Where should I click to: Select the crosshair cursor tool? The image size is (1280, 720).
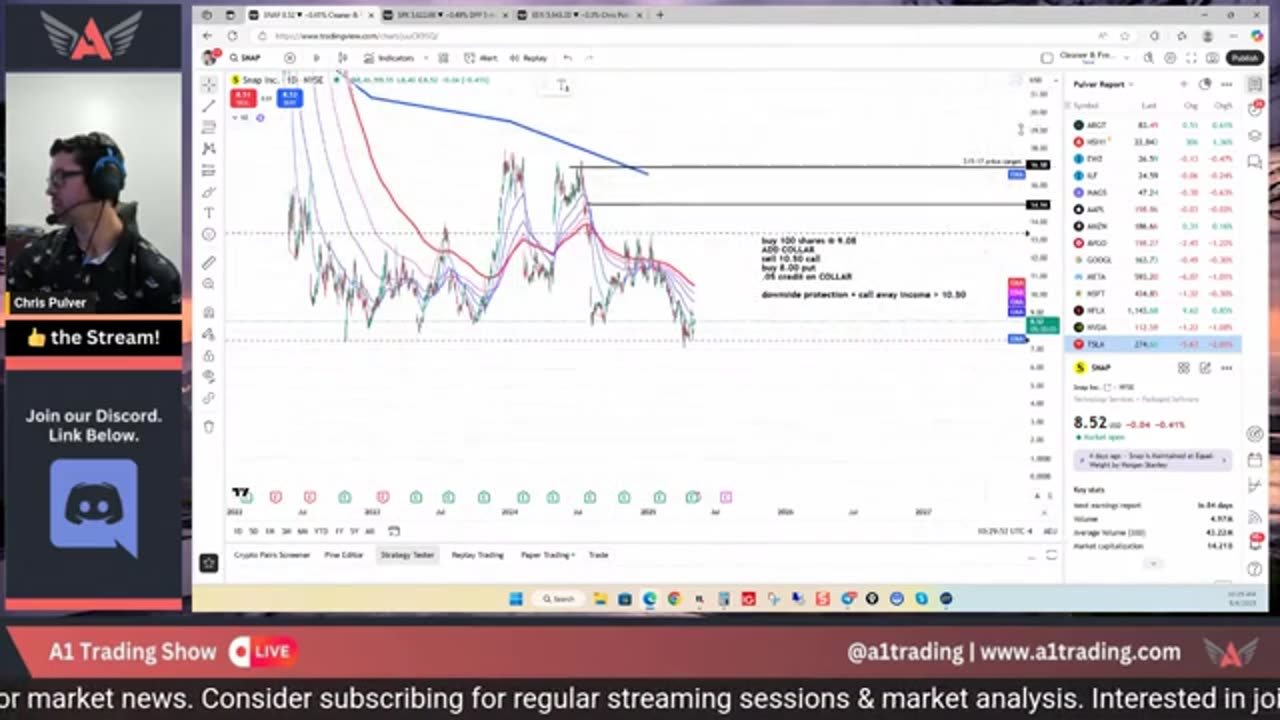point(209,84)
